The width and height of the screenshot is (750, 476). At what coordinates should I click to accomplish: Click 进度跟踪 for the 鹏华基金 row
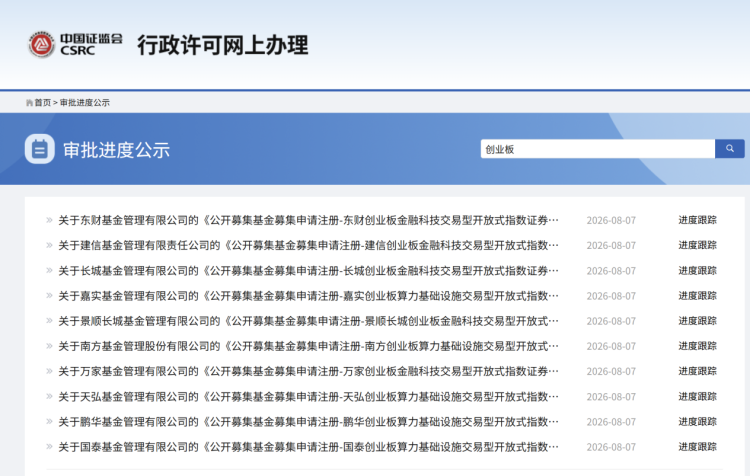pyautogui.click(x=697, y=421)
